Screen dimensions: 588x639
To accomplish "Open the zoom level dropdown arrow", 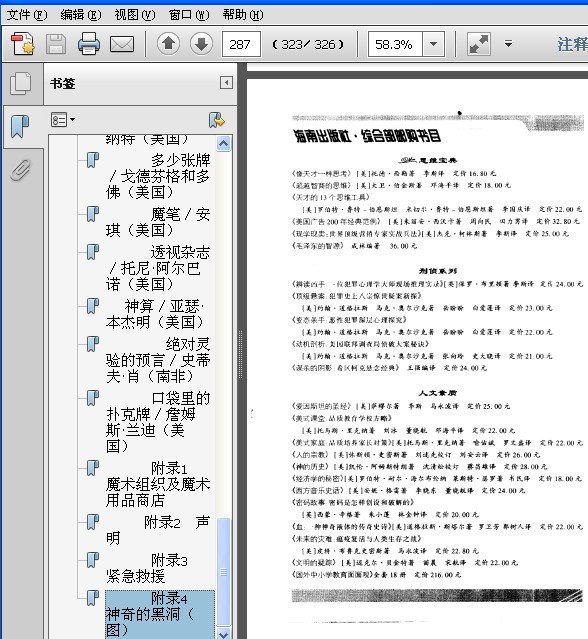I will (x=433, y=44).
